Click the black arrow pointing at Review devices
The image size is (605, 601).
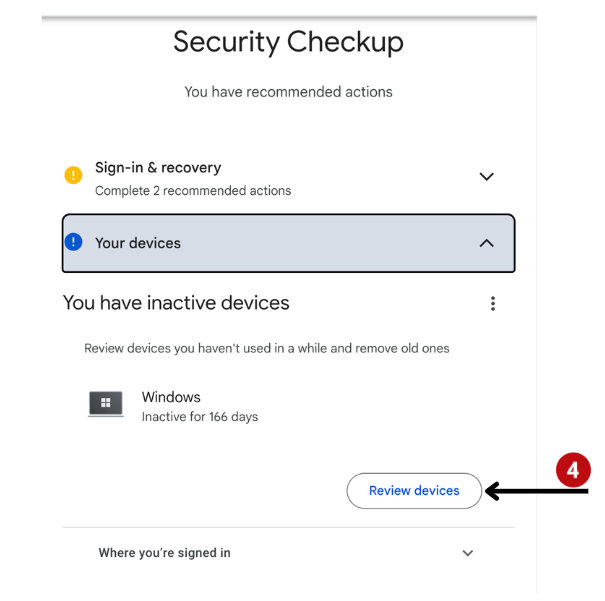click(x=536, y=491)
